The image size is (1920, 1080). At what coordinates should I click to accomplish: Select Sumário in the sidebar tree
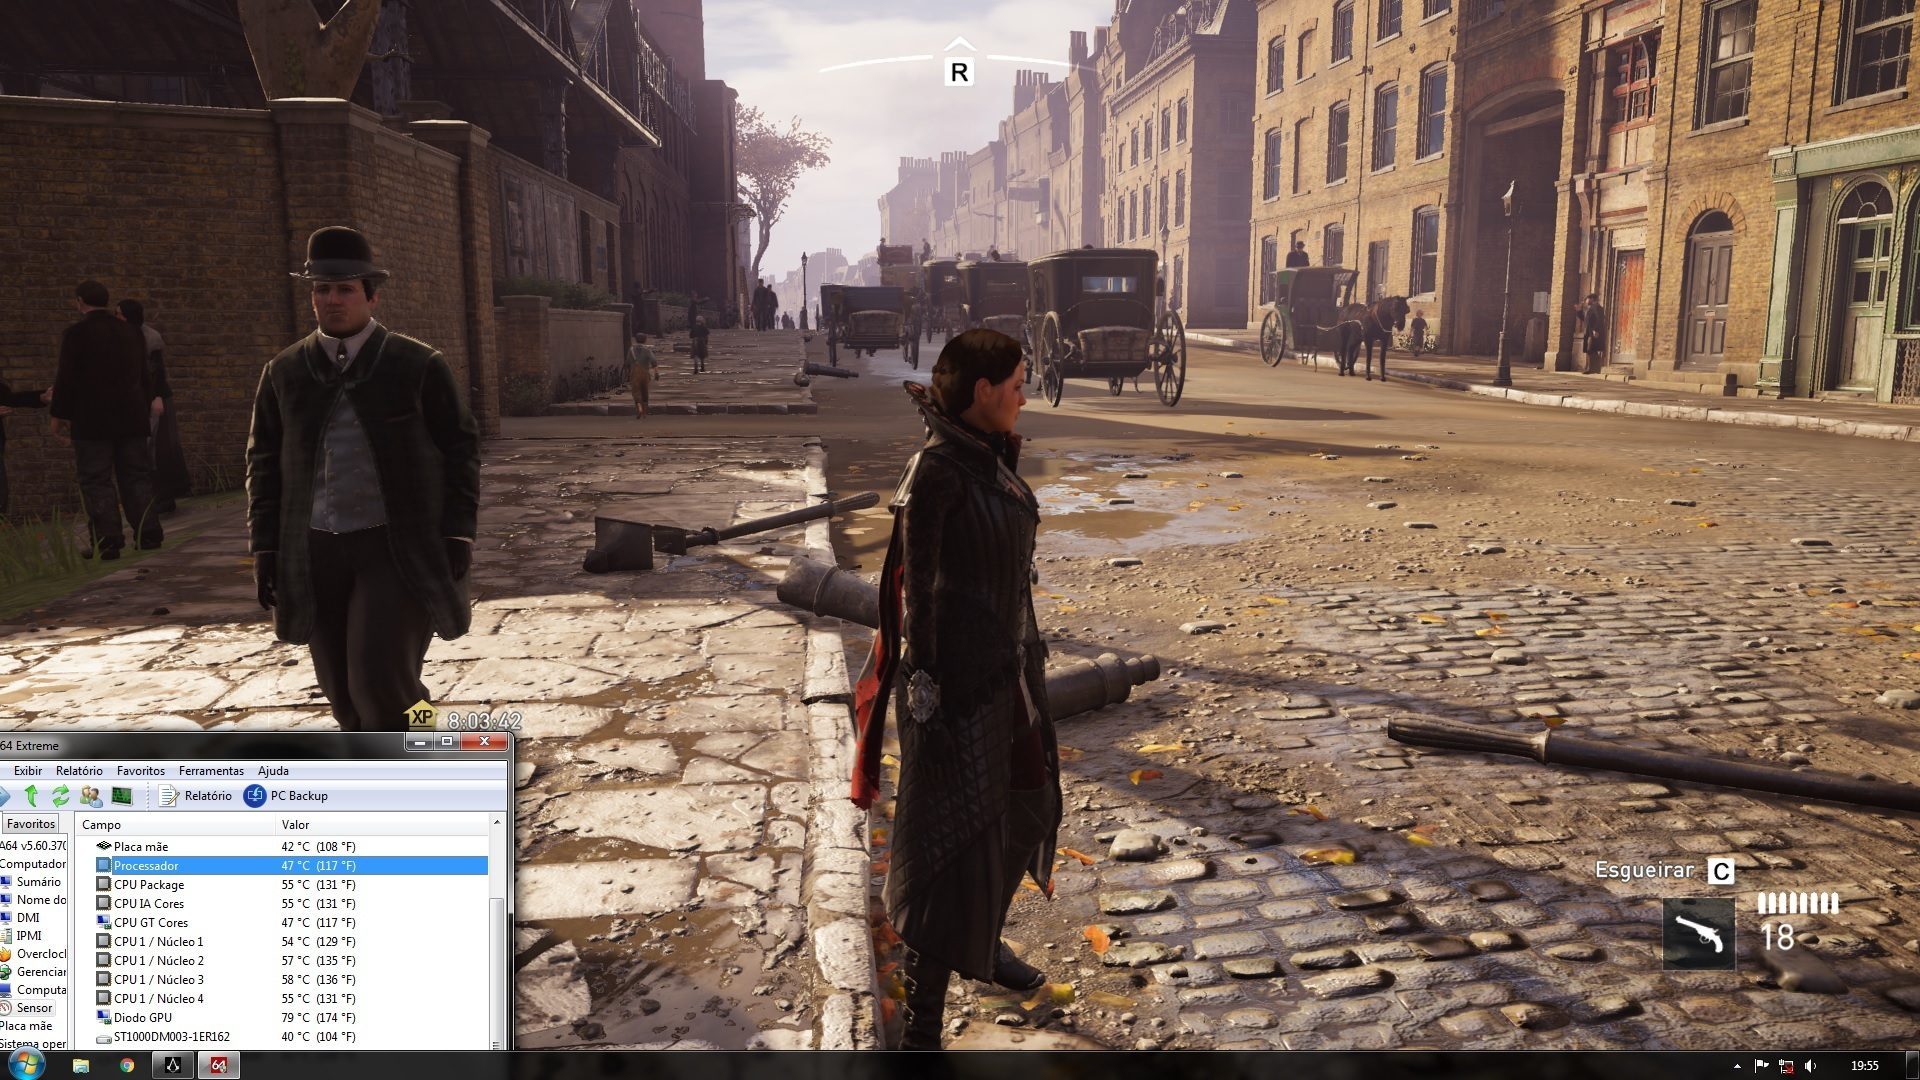[33, 882]
